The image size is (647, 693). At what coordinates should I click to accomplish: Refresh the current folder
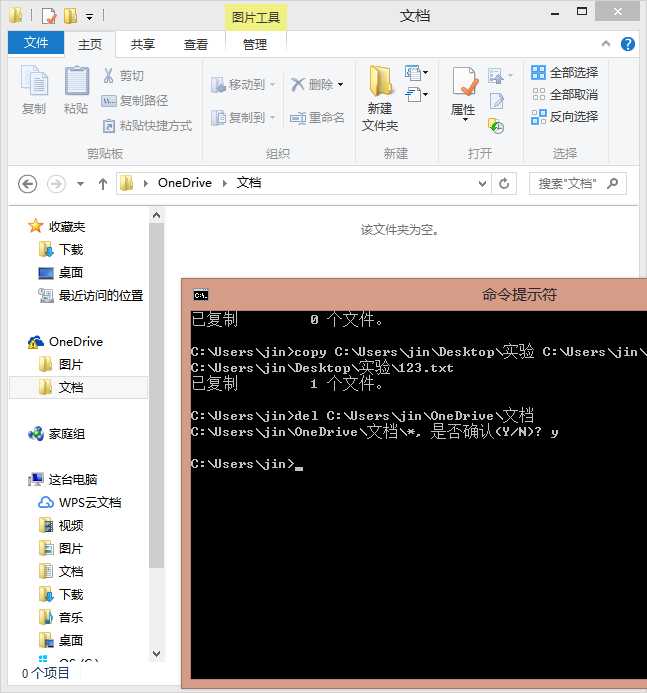(x=504, y=183)
